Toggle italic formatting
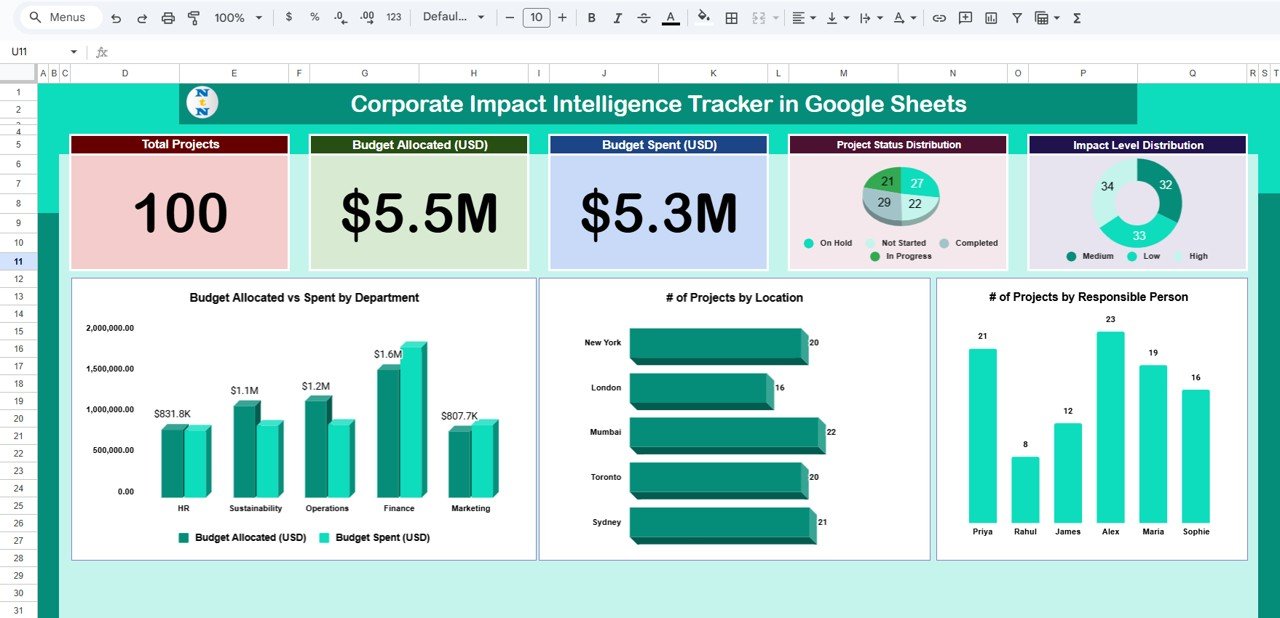Screen dimensions: 1280x618 point(617,18)
